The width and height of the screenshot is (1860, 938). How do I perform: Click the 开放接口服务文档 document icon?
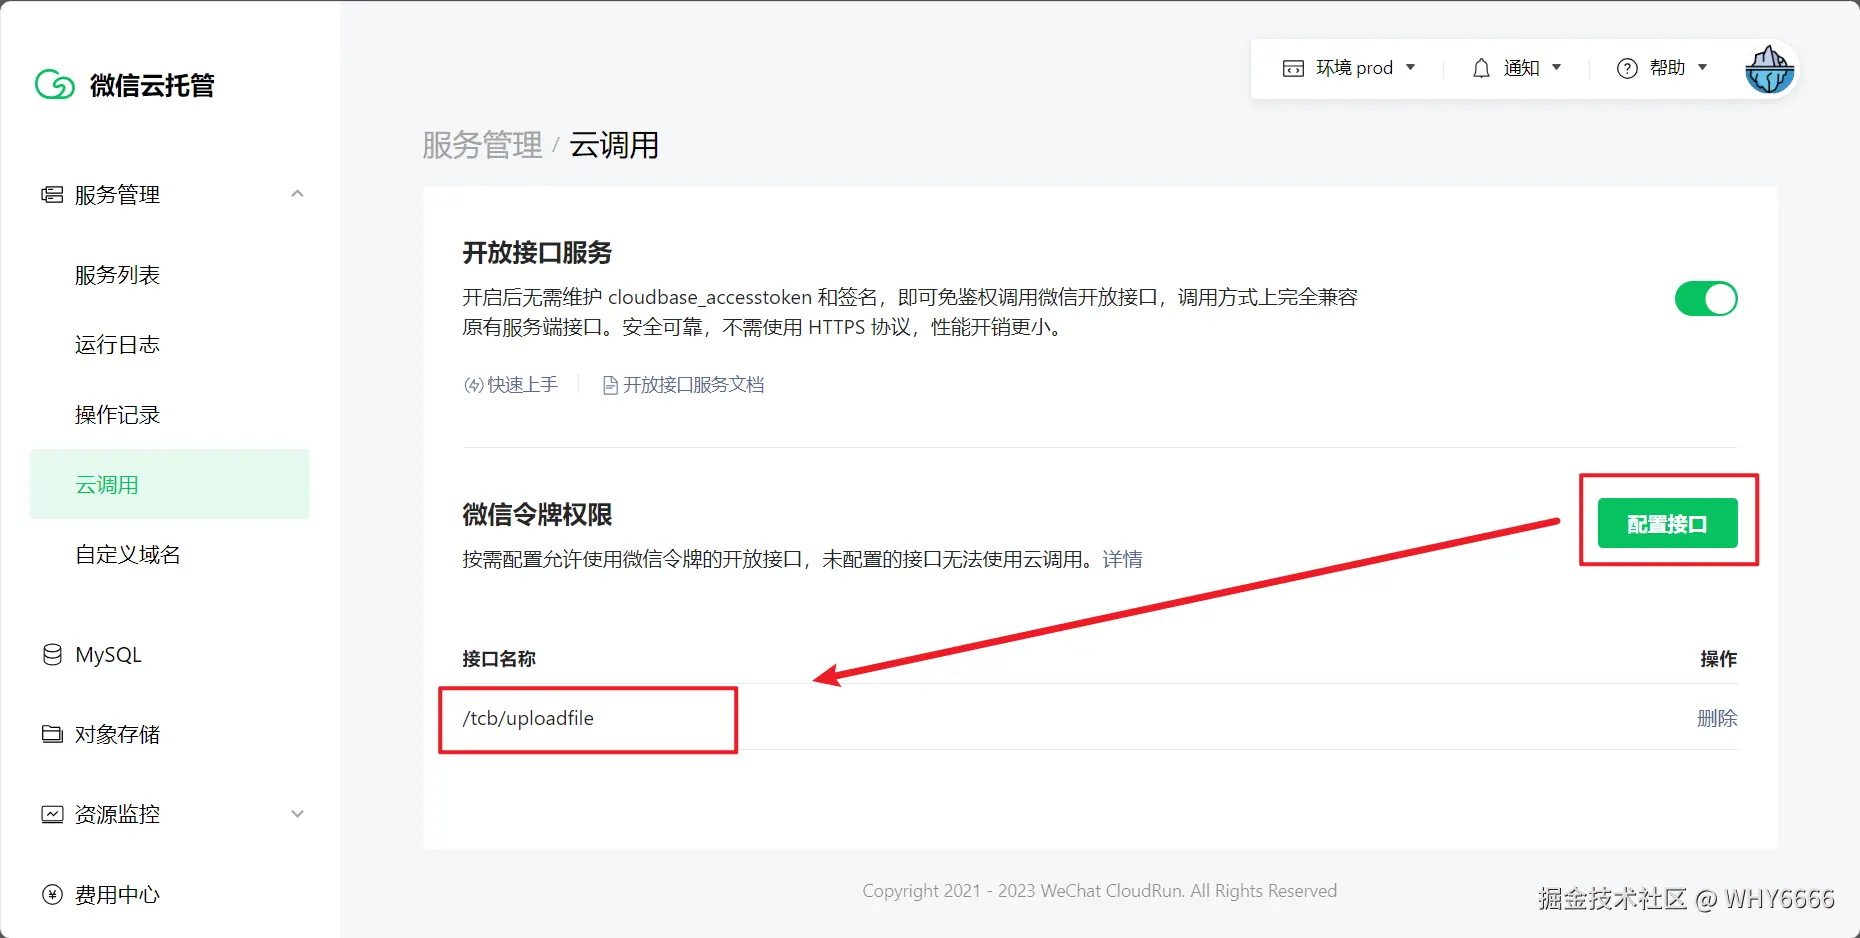[x=610, y=385]
